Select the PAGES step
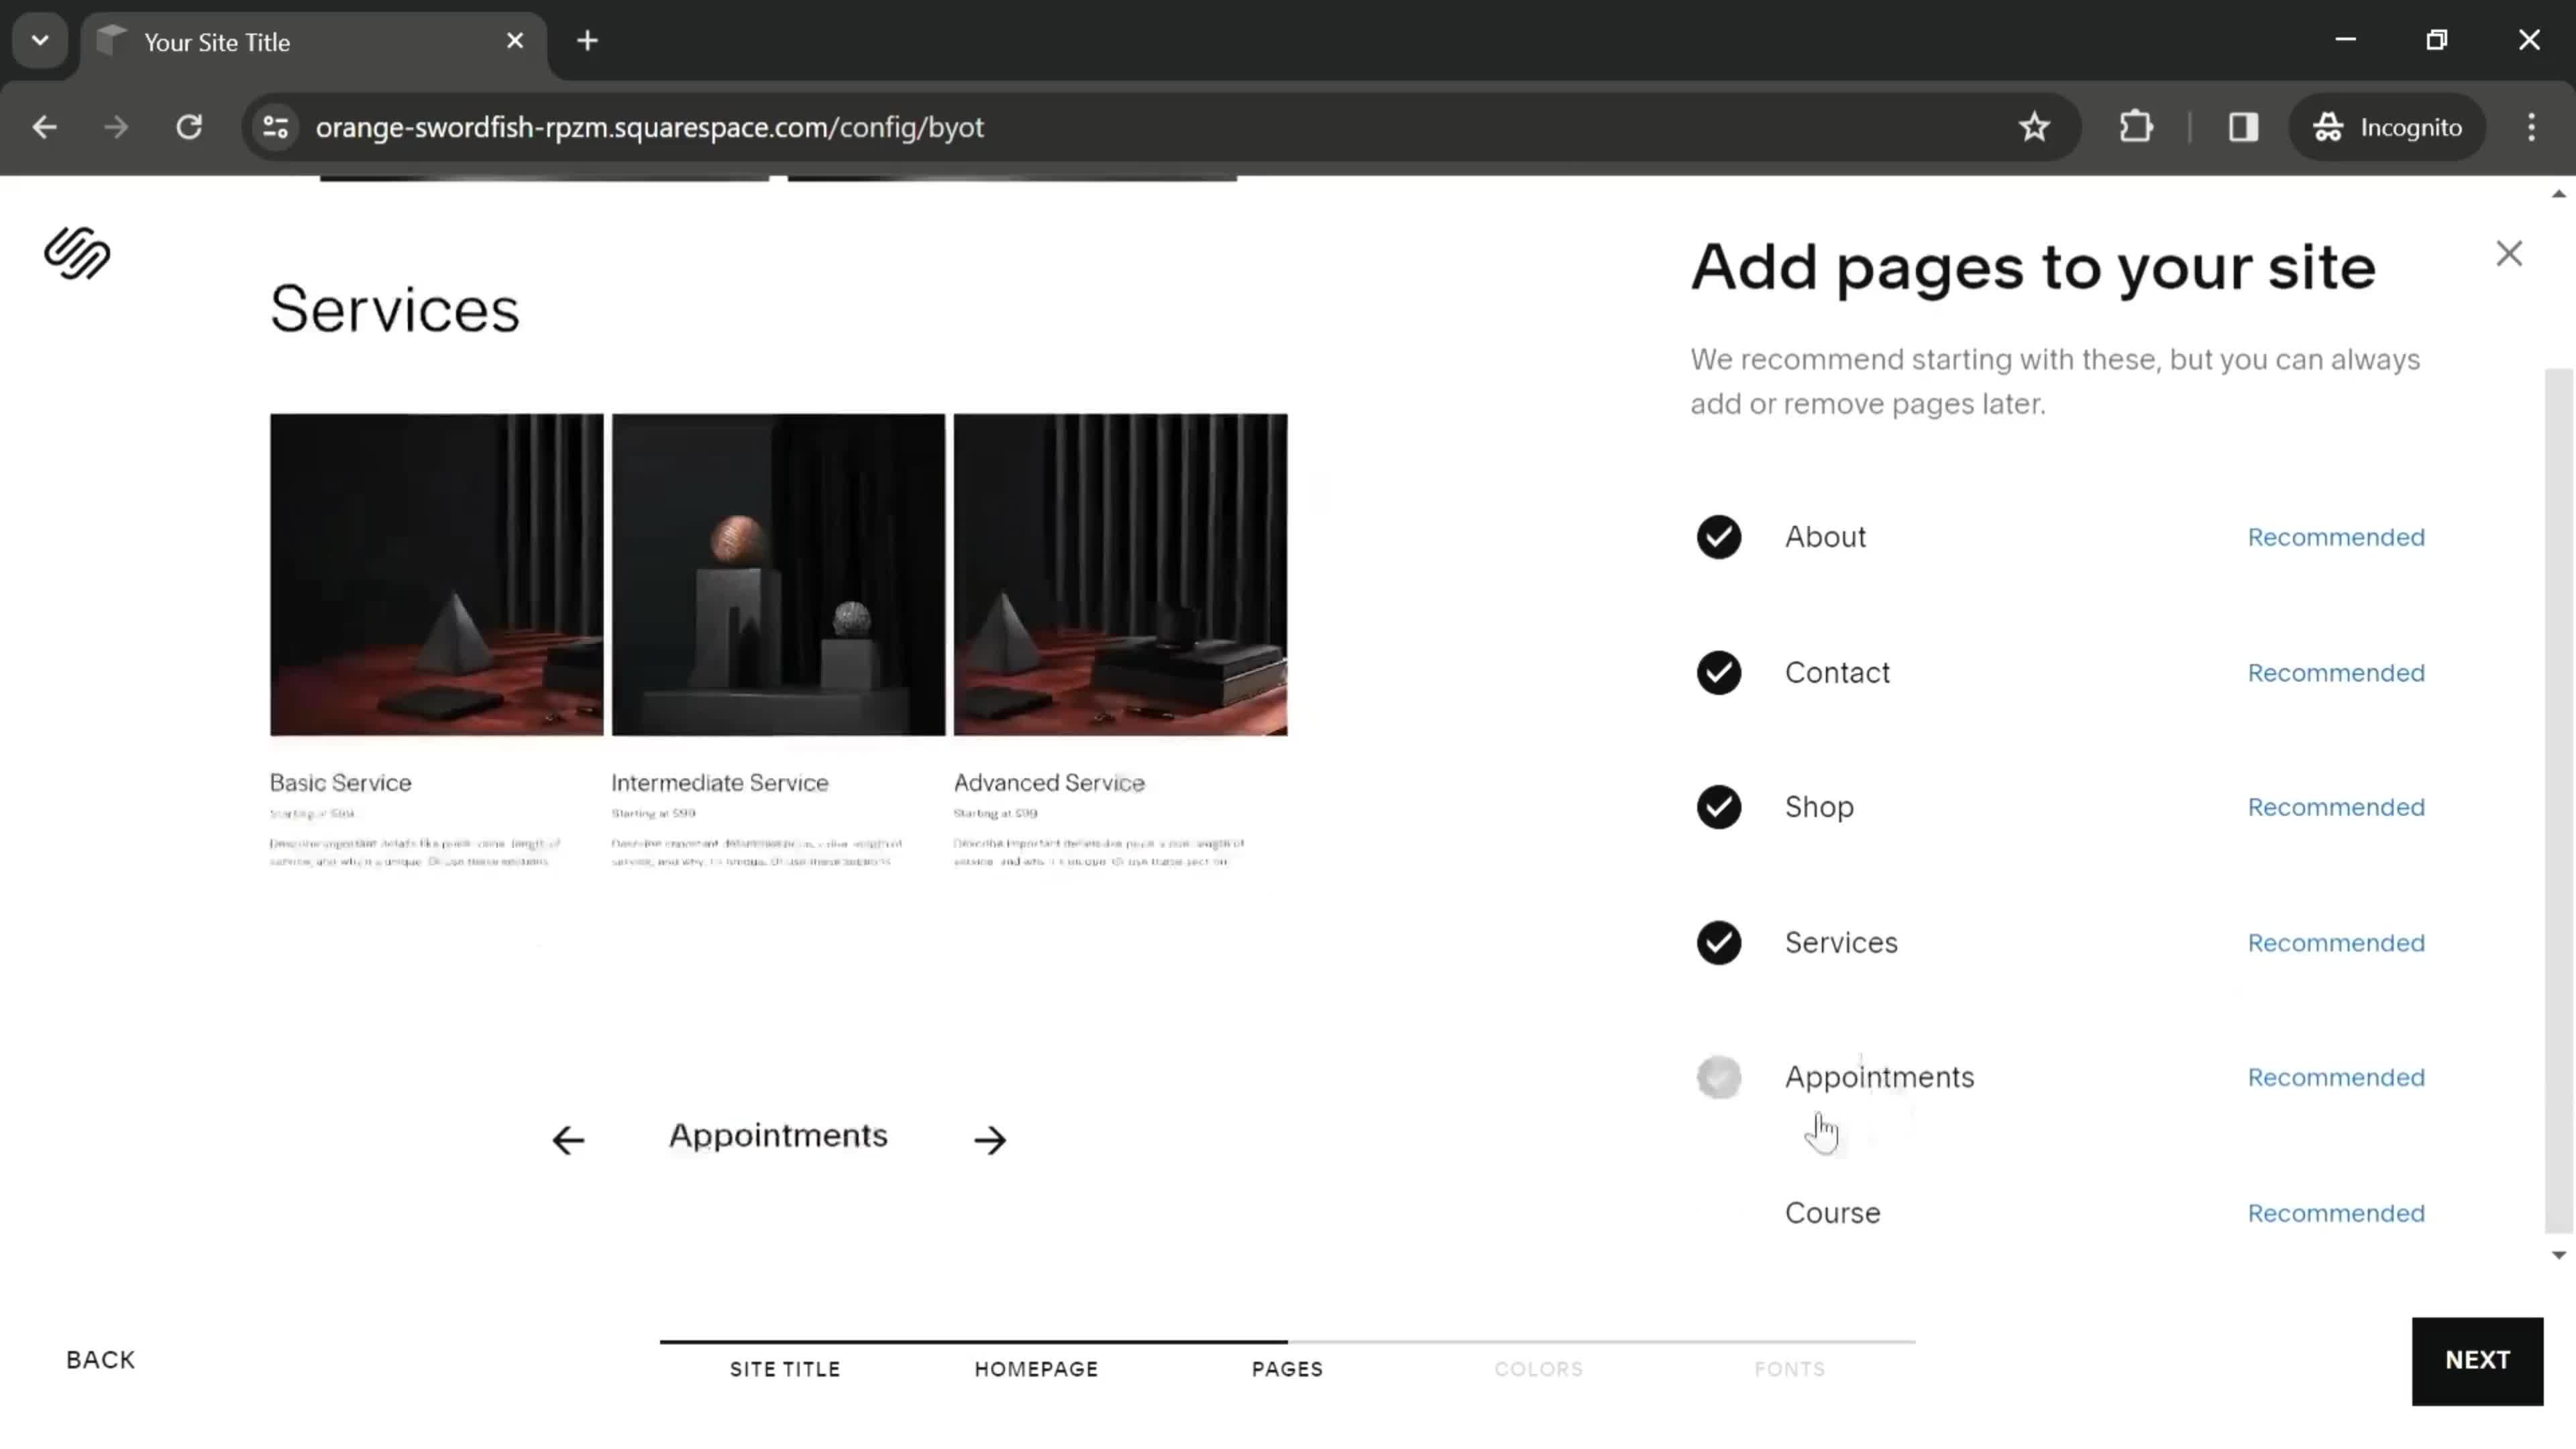The image size is (2576, 1449). 1287,1369
